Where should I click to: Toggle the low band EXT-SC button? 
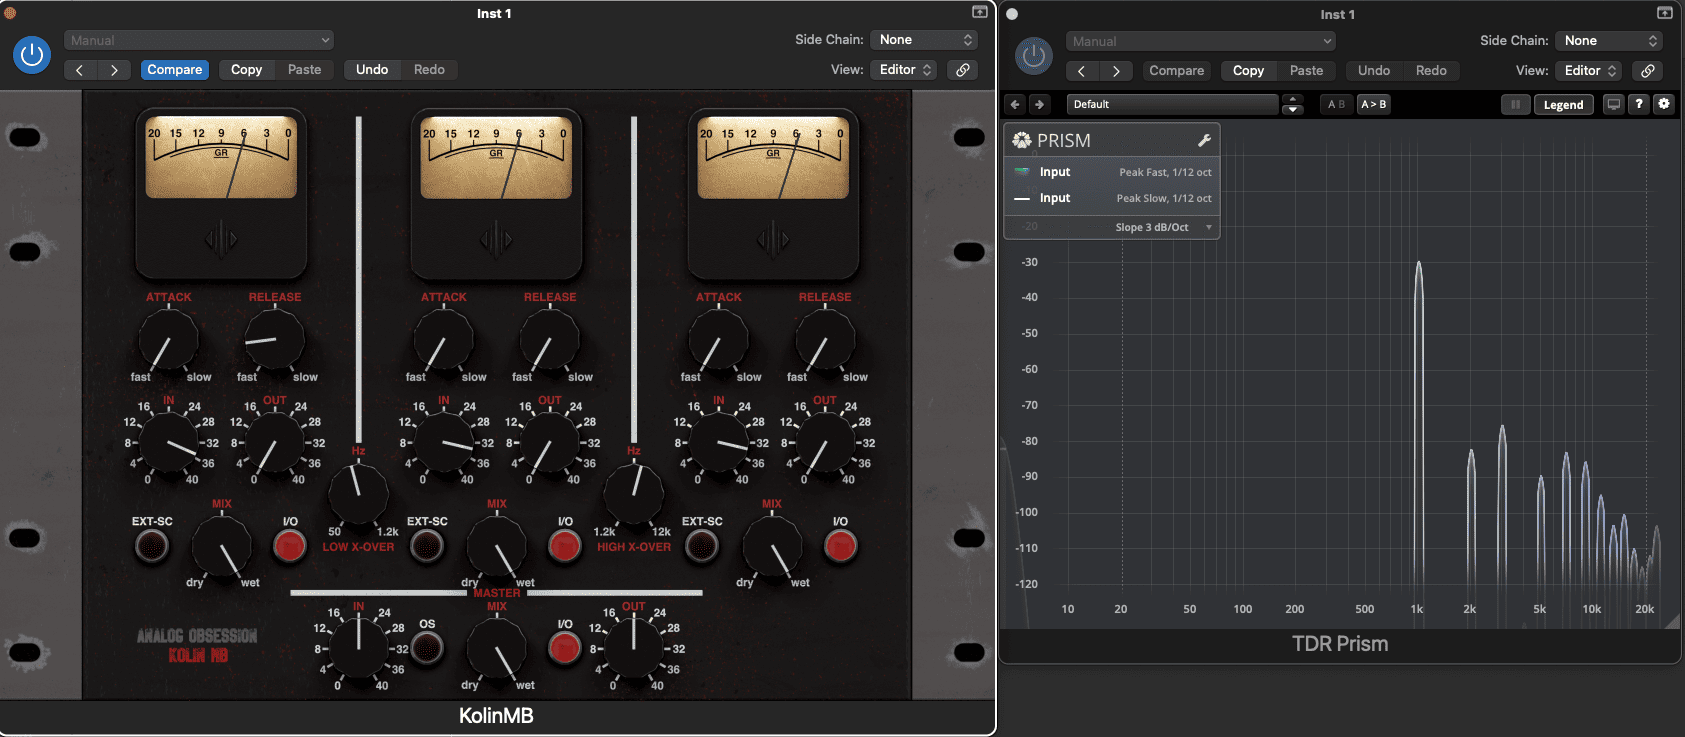tap(152, 546)
